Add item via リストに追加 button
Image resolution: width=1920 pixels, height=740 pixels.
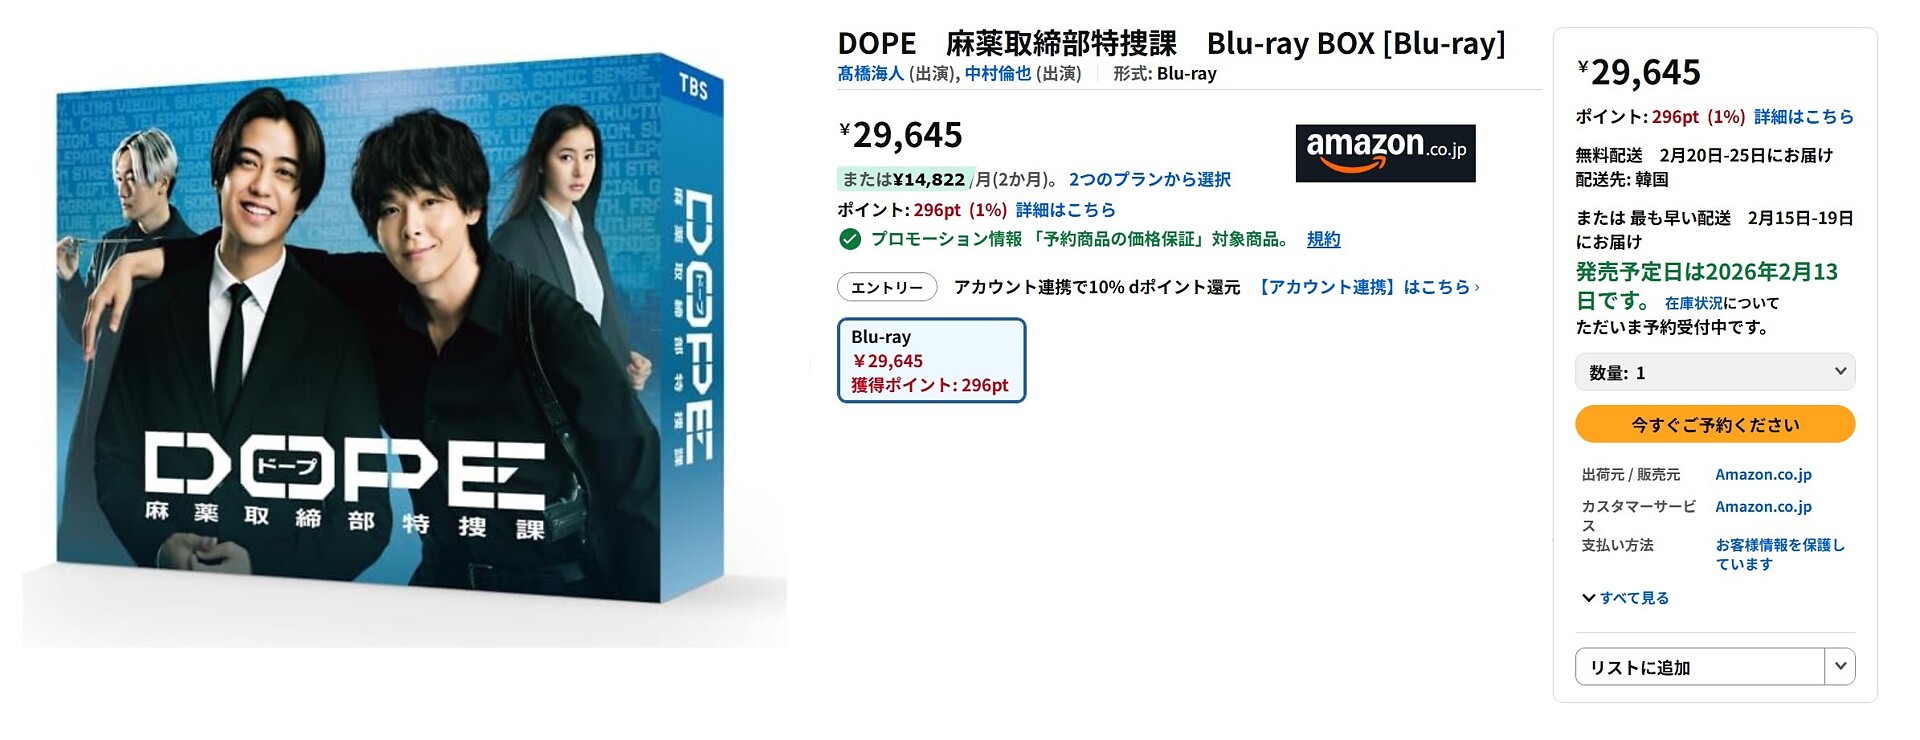[x=1700, y=667]
